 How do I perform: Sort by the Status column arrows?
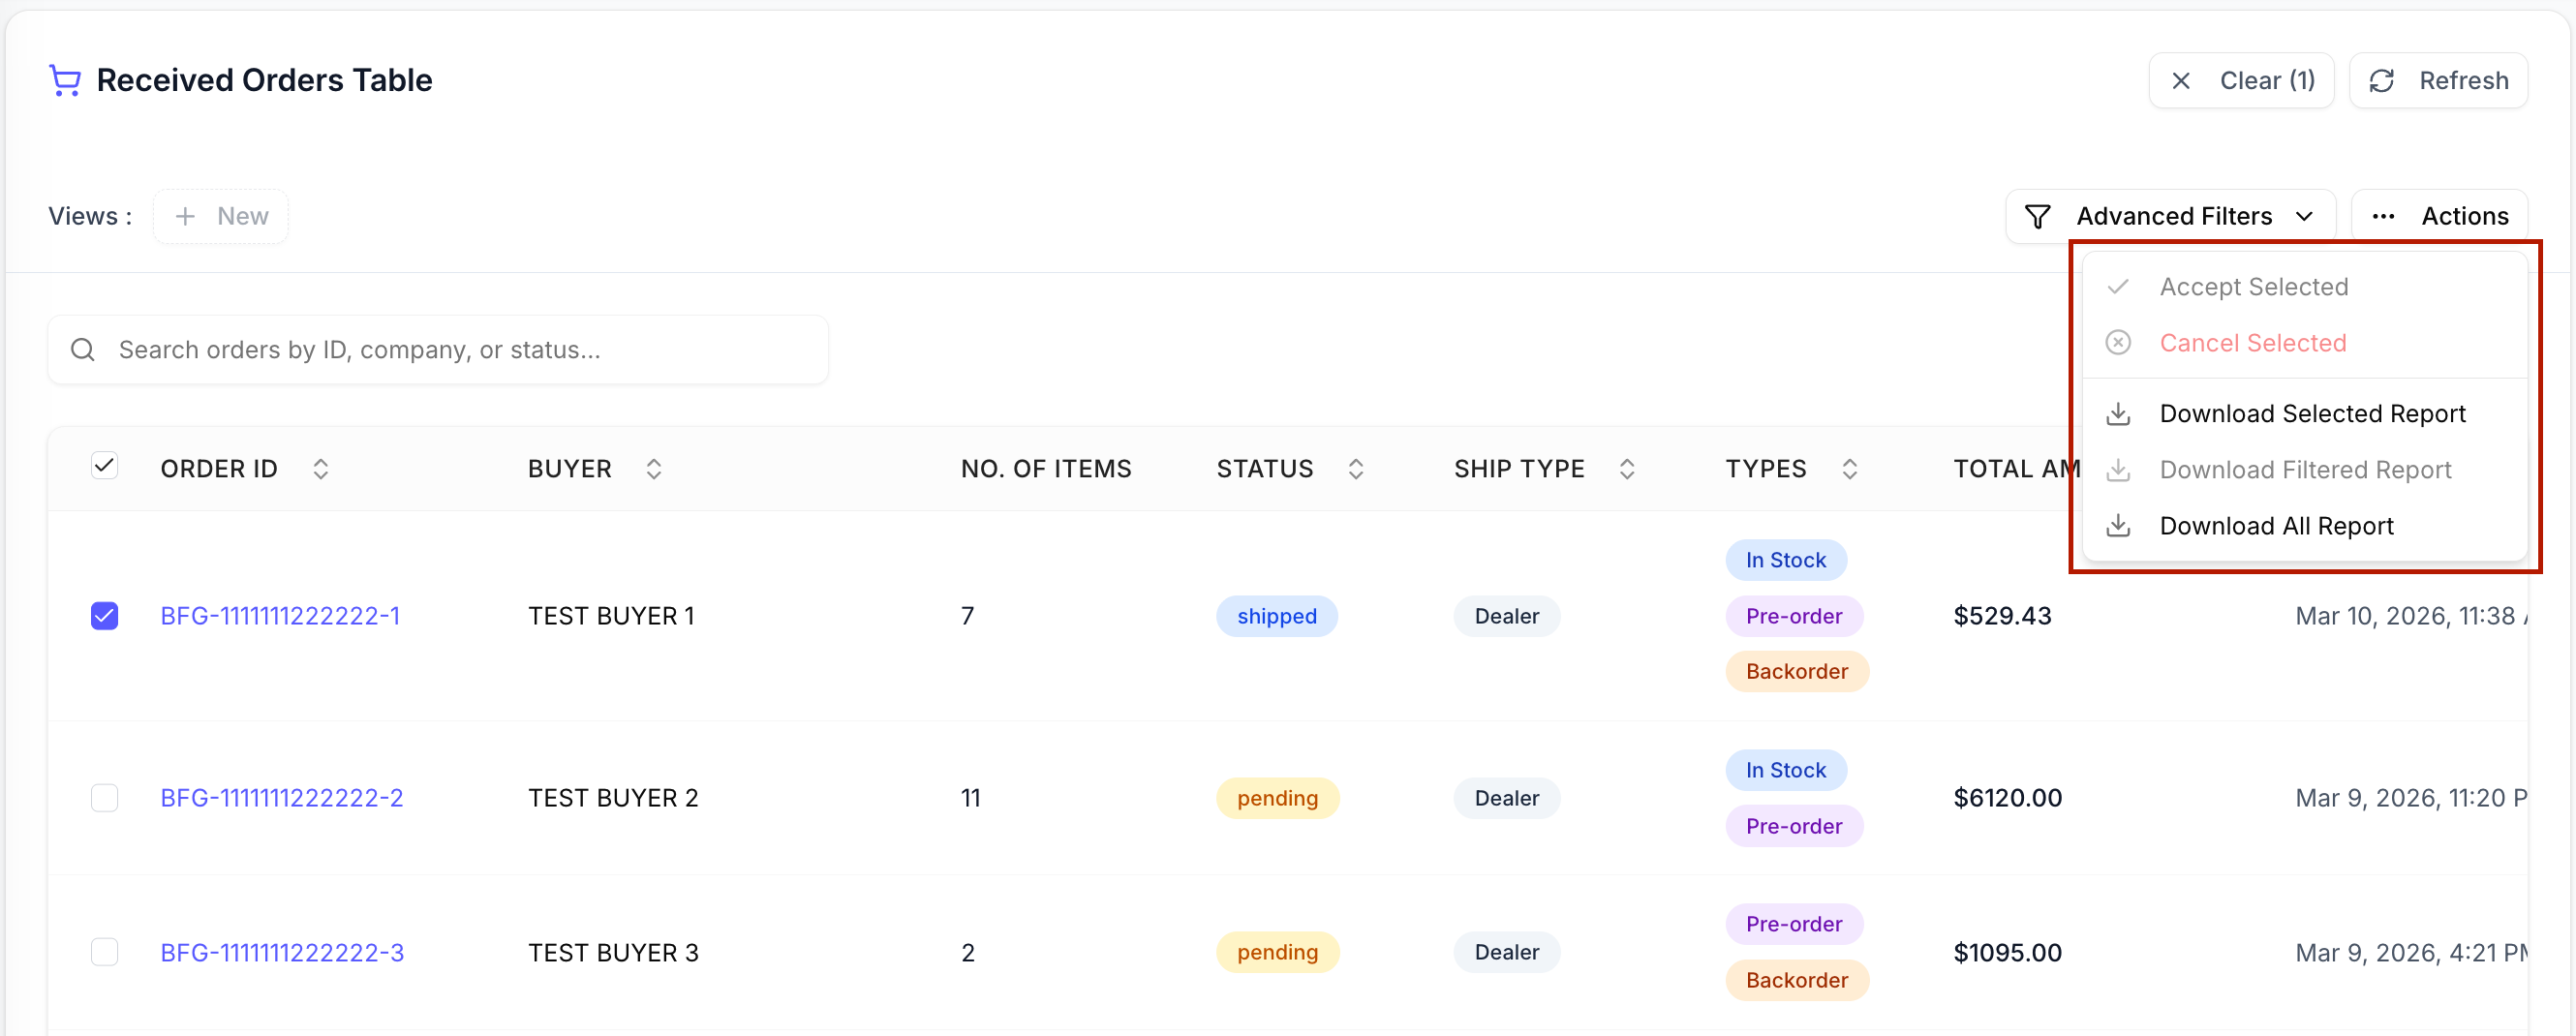1355,469
